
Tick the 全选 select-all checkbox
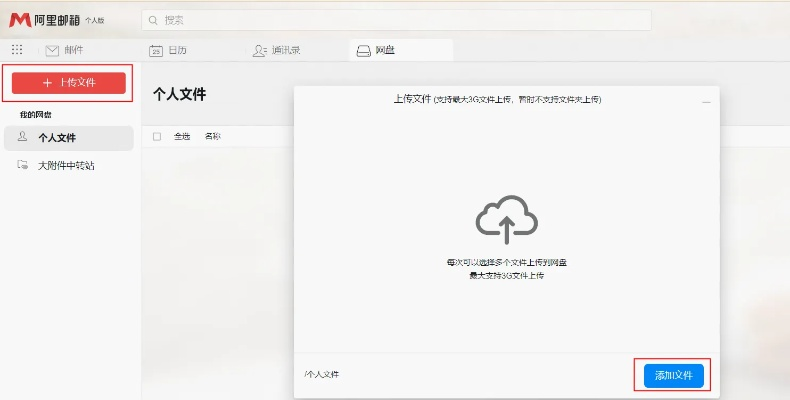(x=157, y=136)
